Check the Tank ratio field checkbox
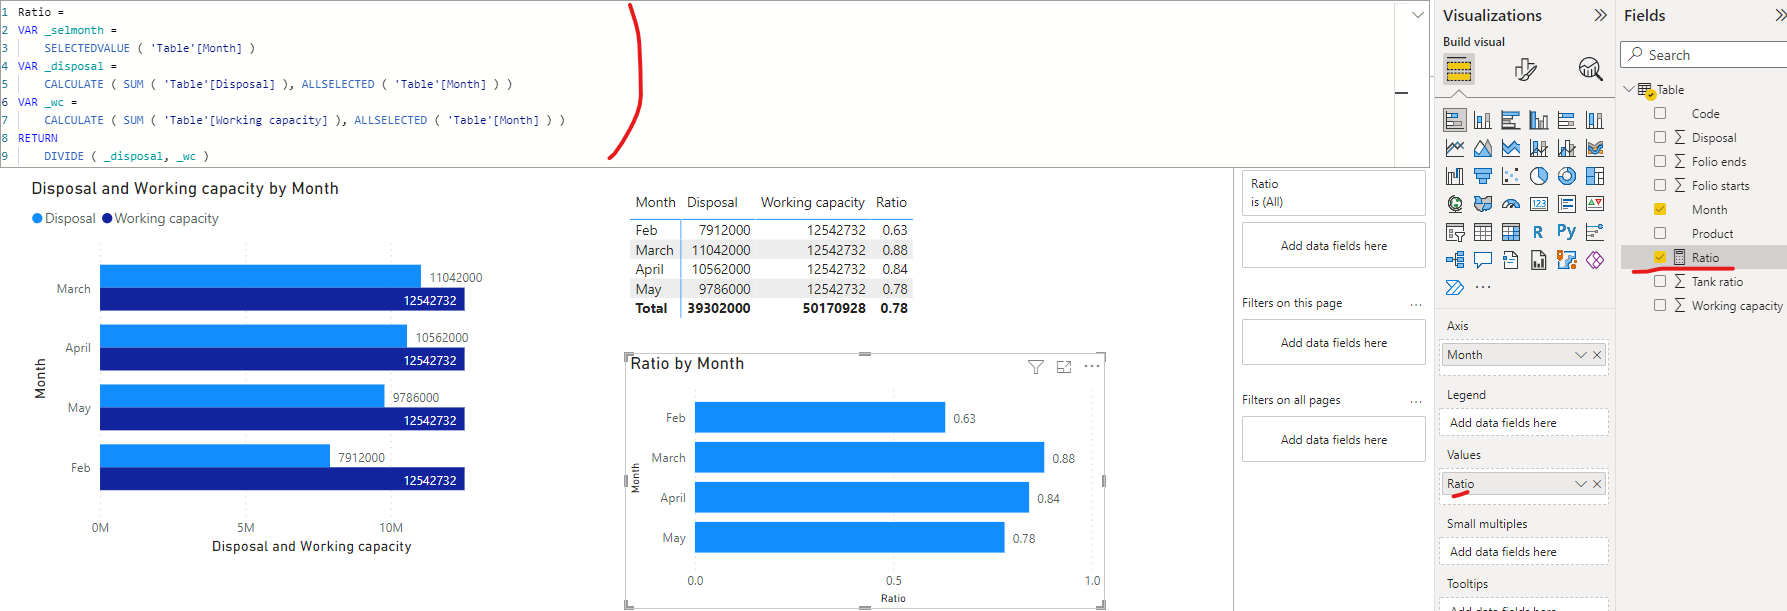1787x611 pixels. coord(1660,281)
